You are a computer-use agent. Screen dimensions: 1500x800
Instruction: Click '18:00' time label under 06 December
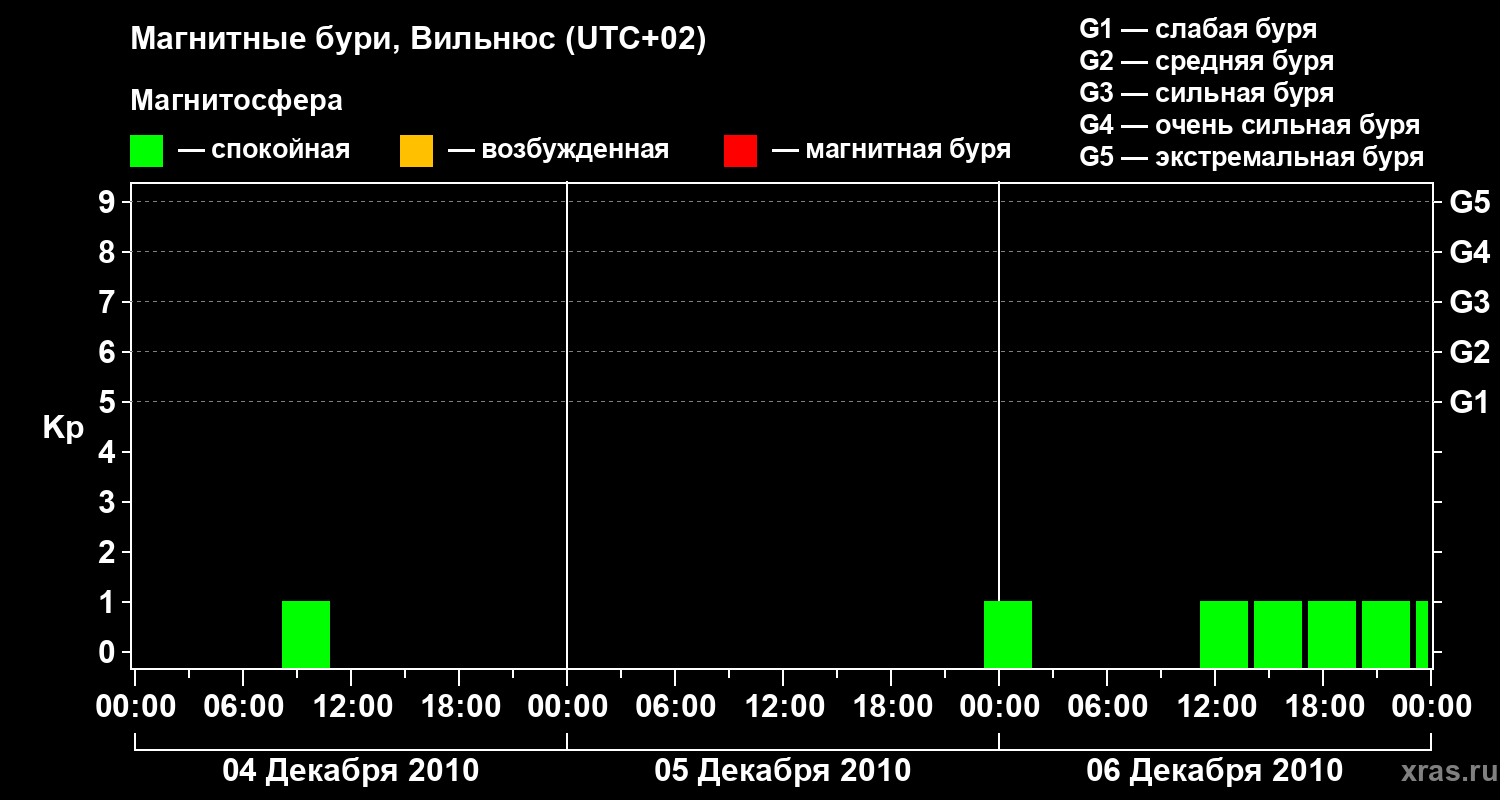1323,707
